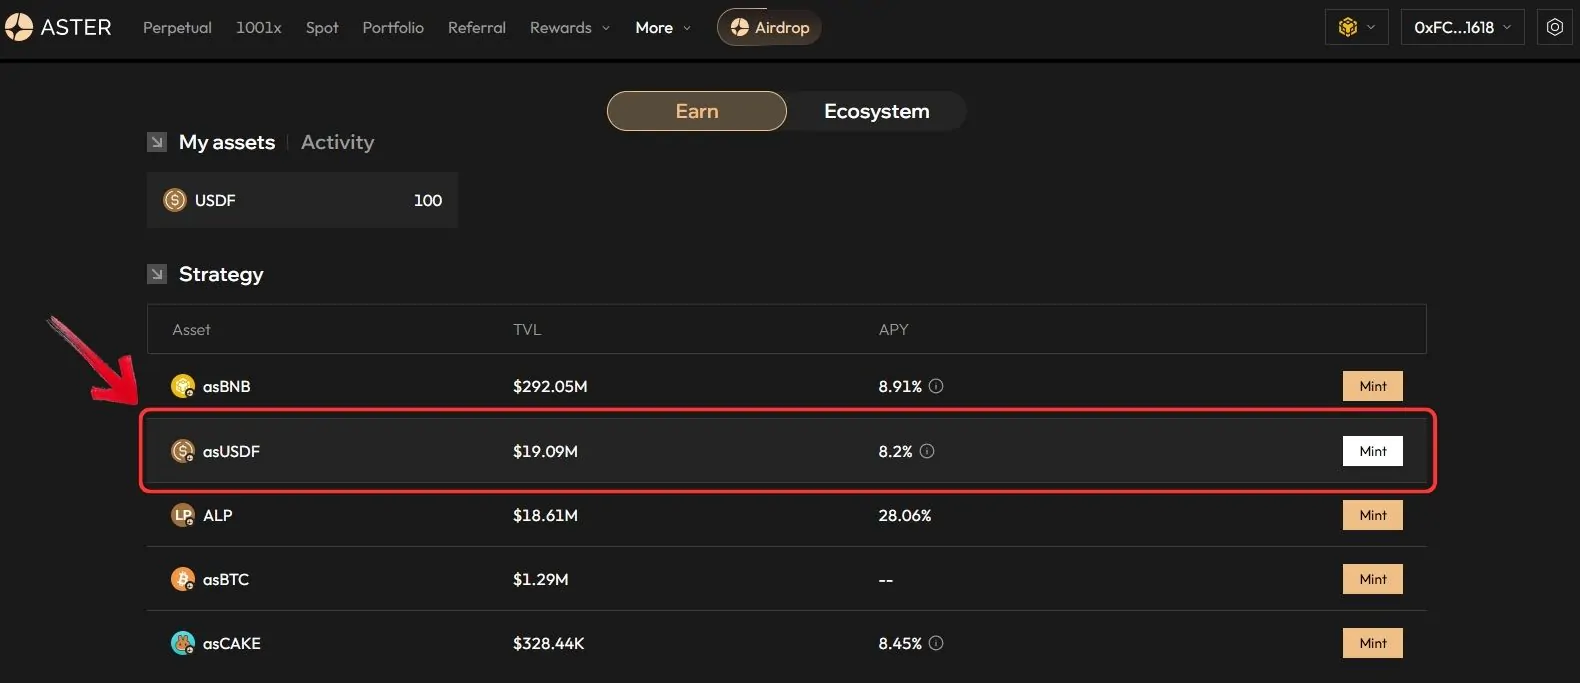Mint asUSDF with the white Mint button
Viewport: 1580px width, 683px height.
tap(1373, 451)
